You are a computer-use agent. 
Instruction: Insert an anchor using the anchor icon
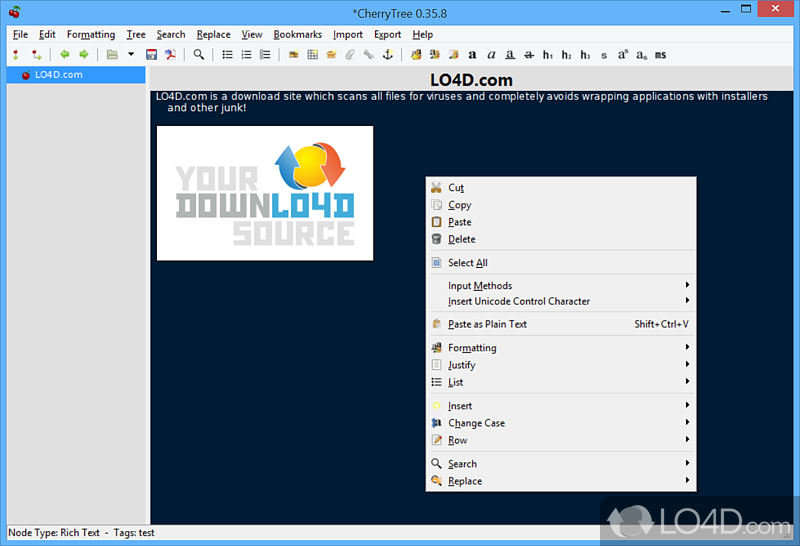pos(389,55)
